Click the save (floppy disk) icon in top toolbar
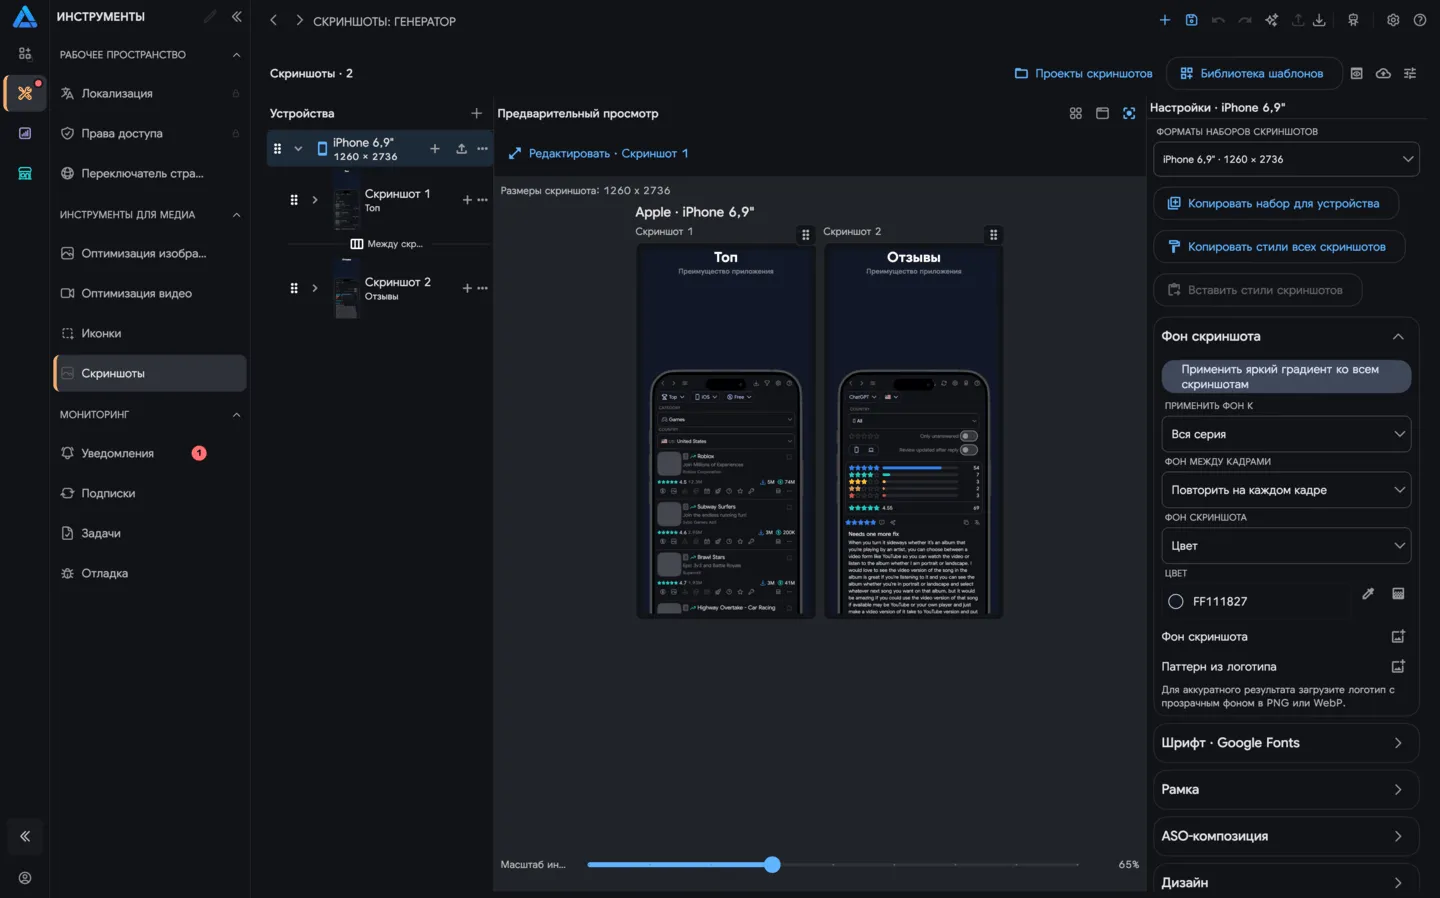The width and height of the screenshot is (1440, 898). click(x=1191, y=20)
